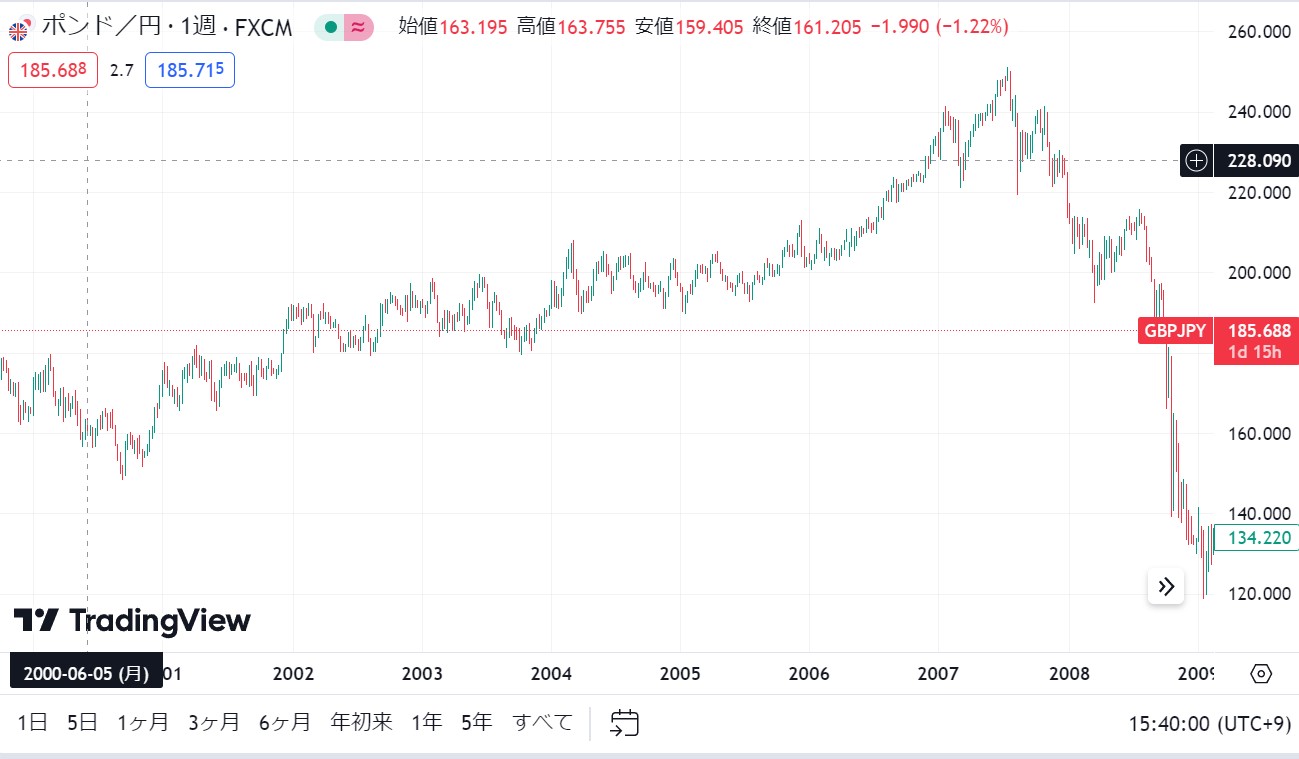
Task: Click the plus icon beside 228.090
Action: point(1197,160)
